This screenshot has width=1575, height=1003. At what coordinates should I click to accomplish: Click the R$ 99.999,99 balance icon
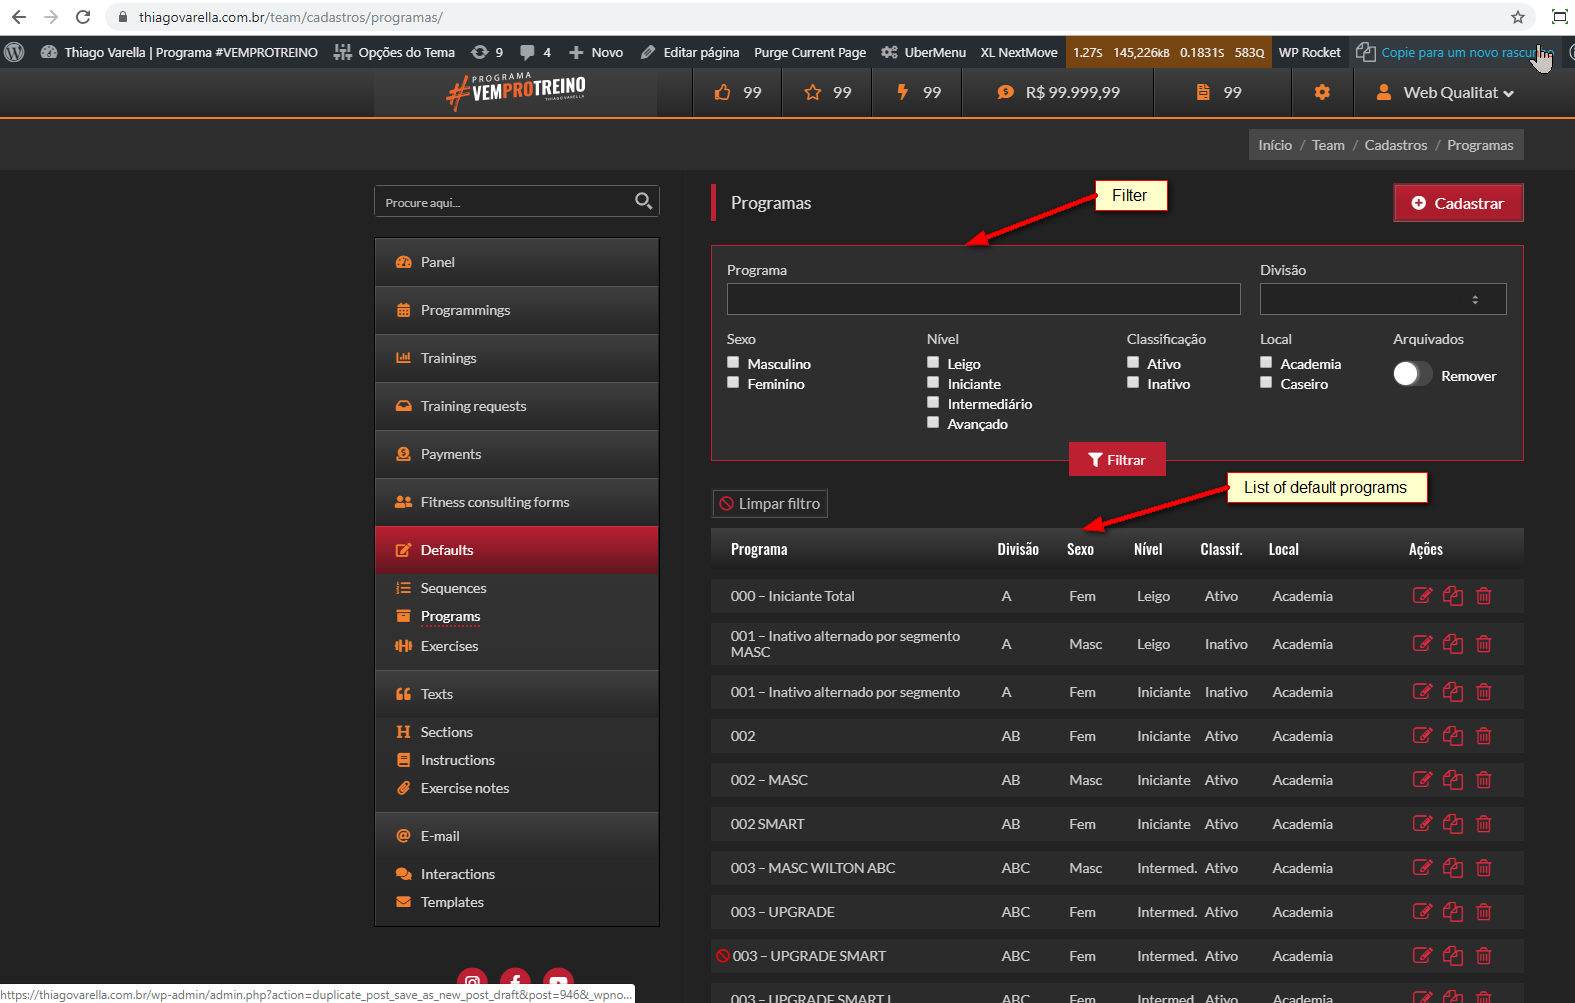point(1005,92)
